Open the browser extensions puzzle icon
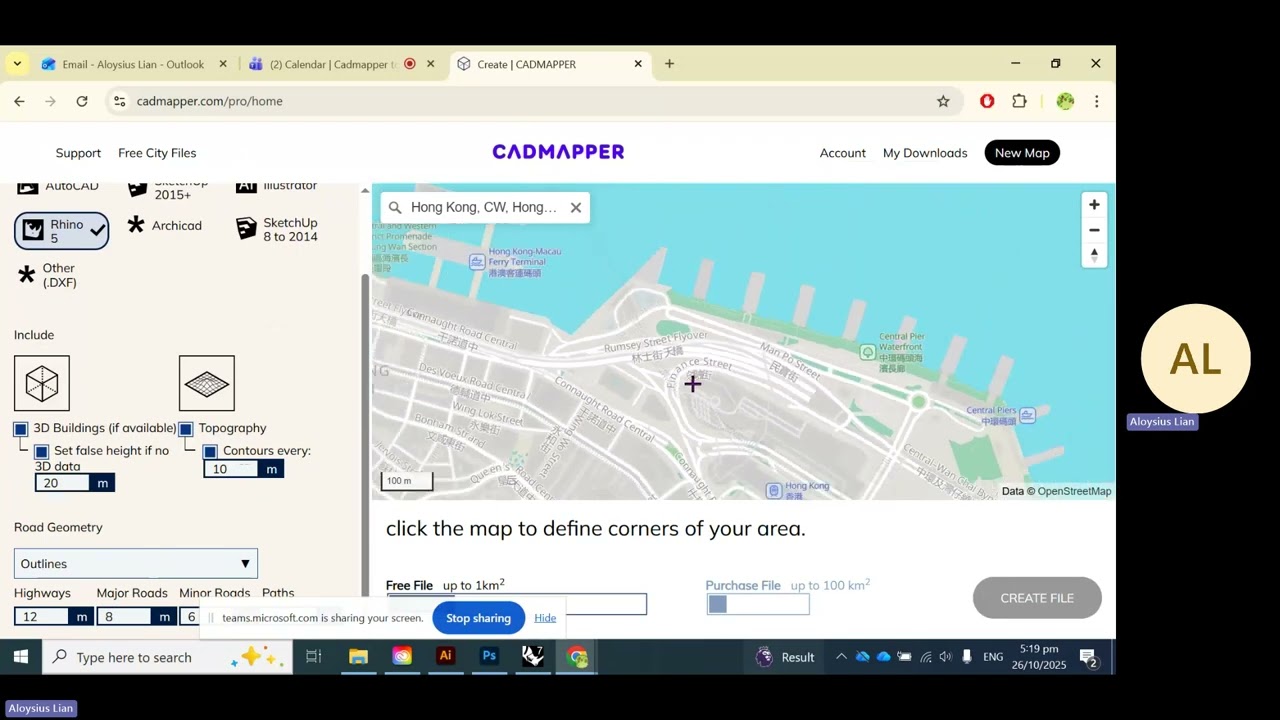 1020,101
